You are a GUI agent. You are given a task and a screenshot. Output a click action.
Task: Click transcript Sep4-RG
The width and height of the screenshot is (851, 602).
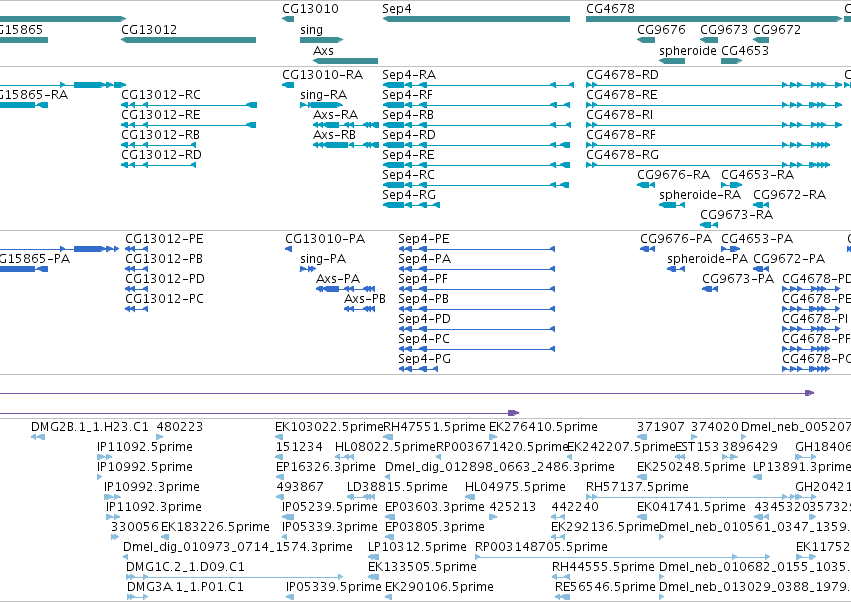tap(411, 205)
